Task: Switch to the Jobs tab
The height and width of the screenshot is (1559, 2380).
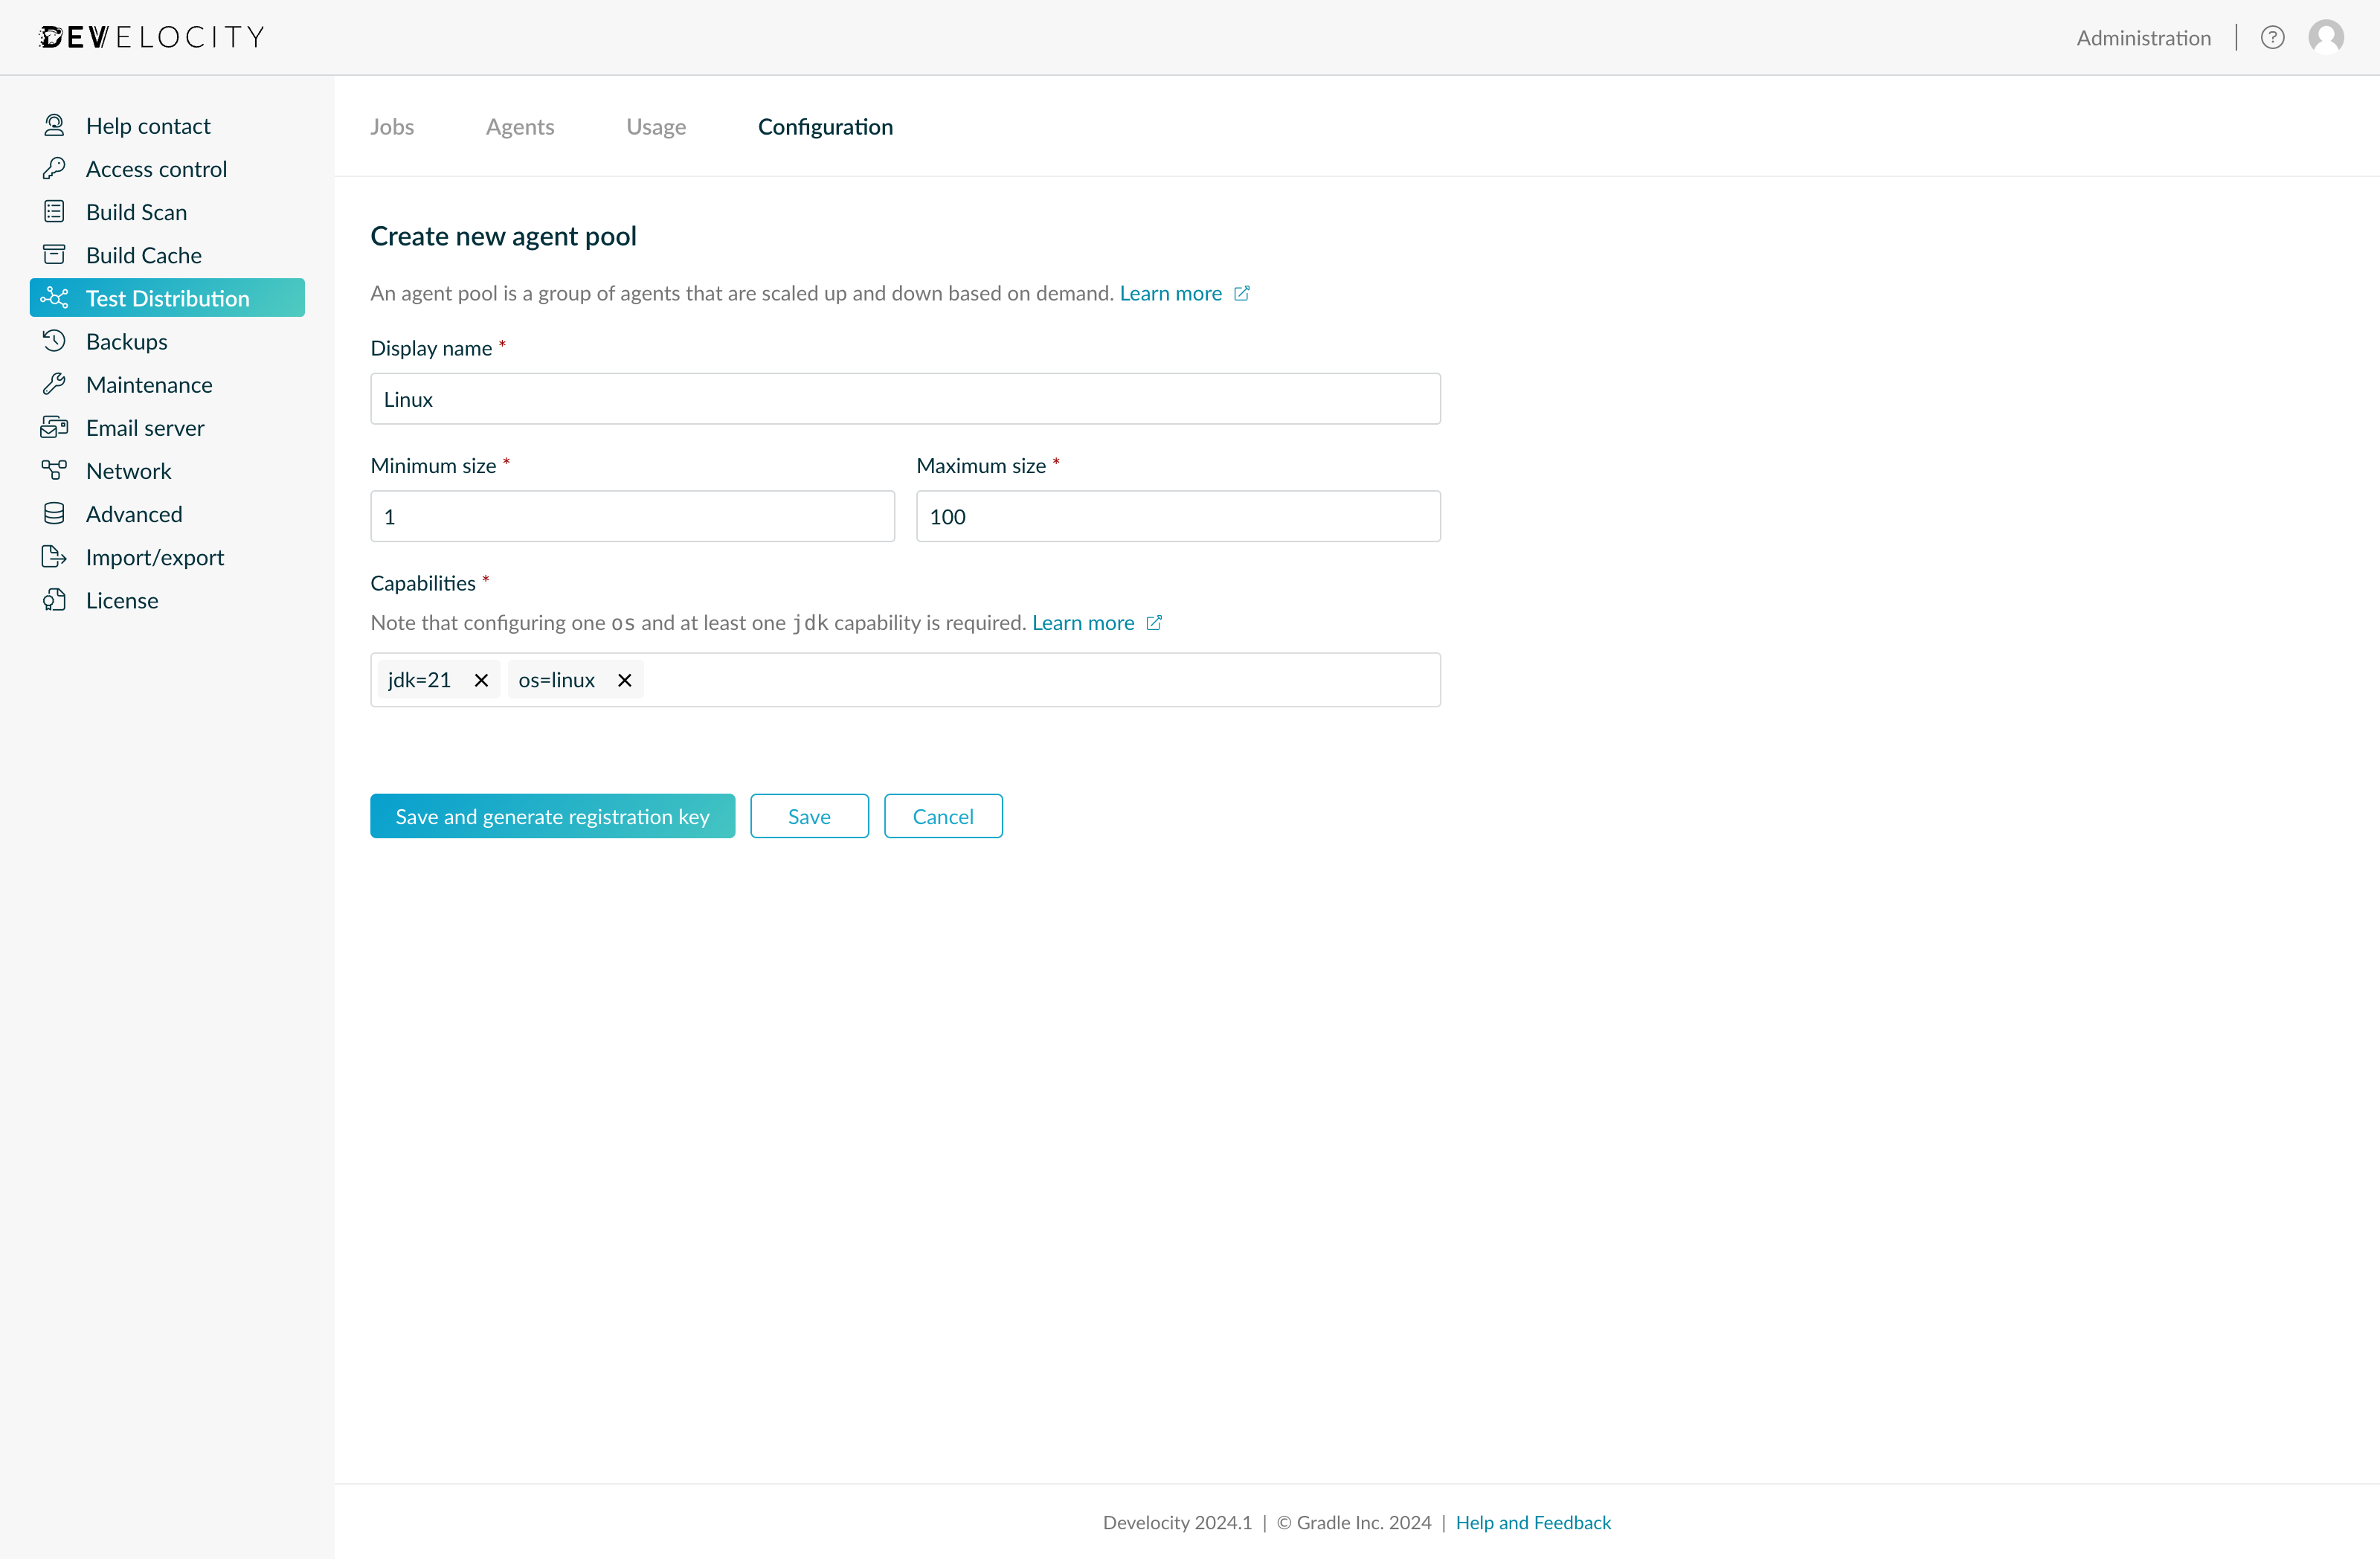Action: click(392, 126)
